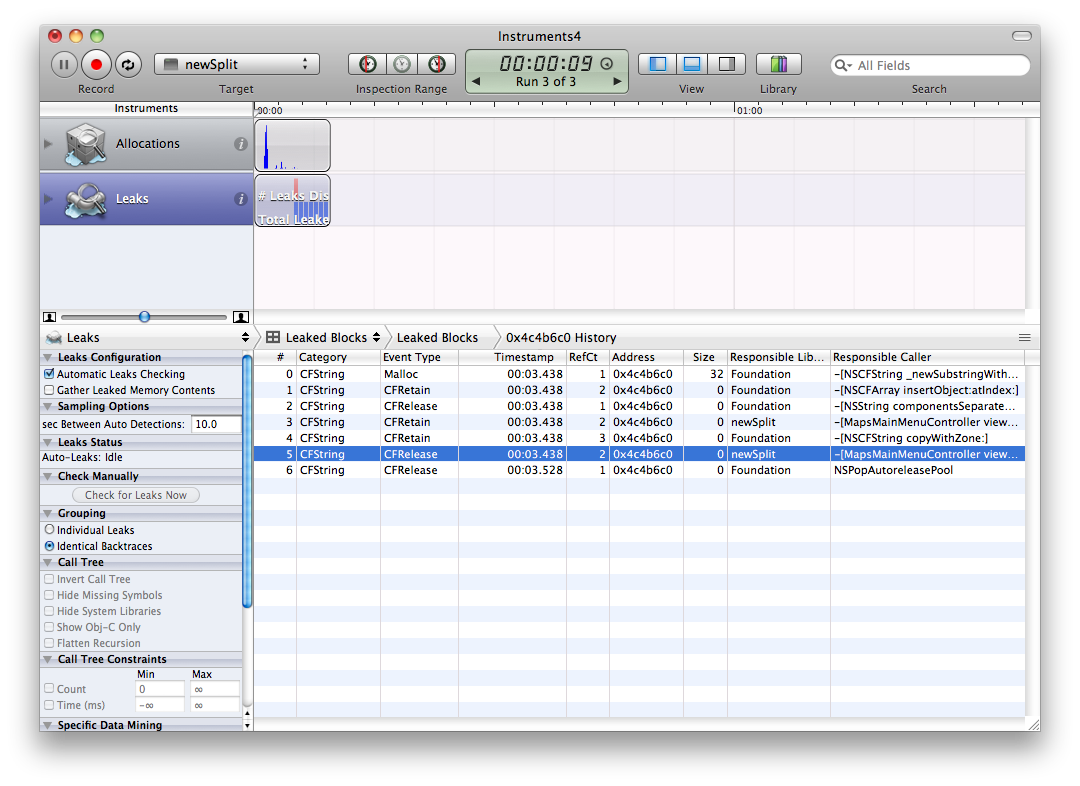
Task: Enable Hide System Libraries
Action: click(x=49, y=611)
